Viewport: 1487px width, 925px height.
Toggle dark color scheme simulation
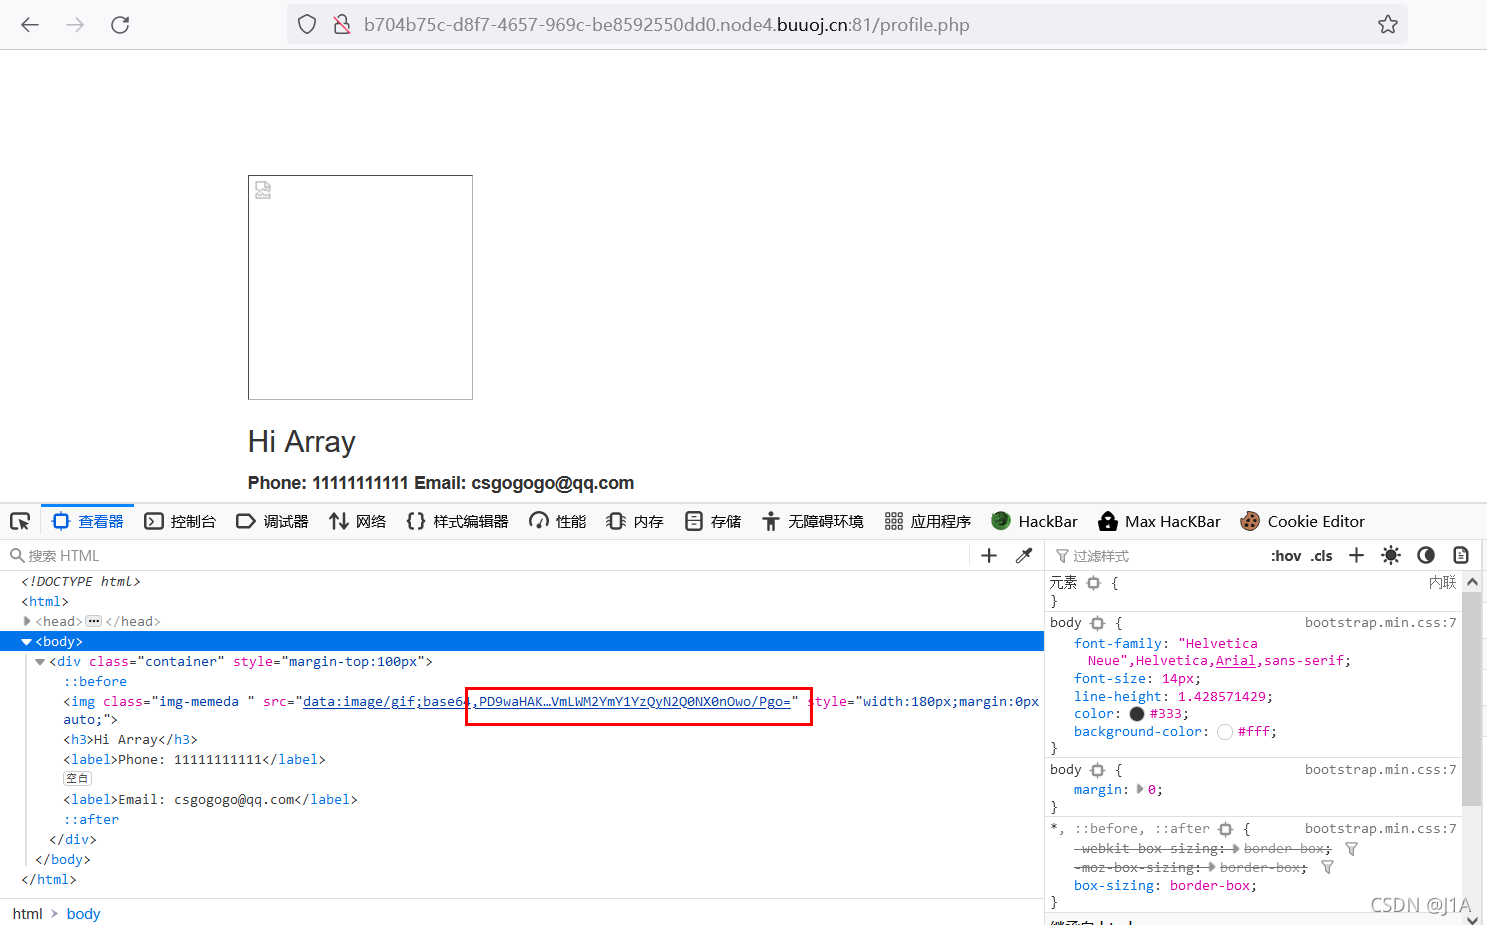click(x=1426, y=555)
